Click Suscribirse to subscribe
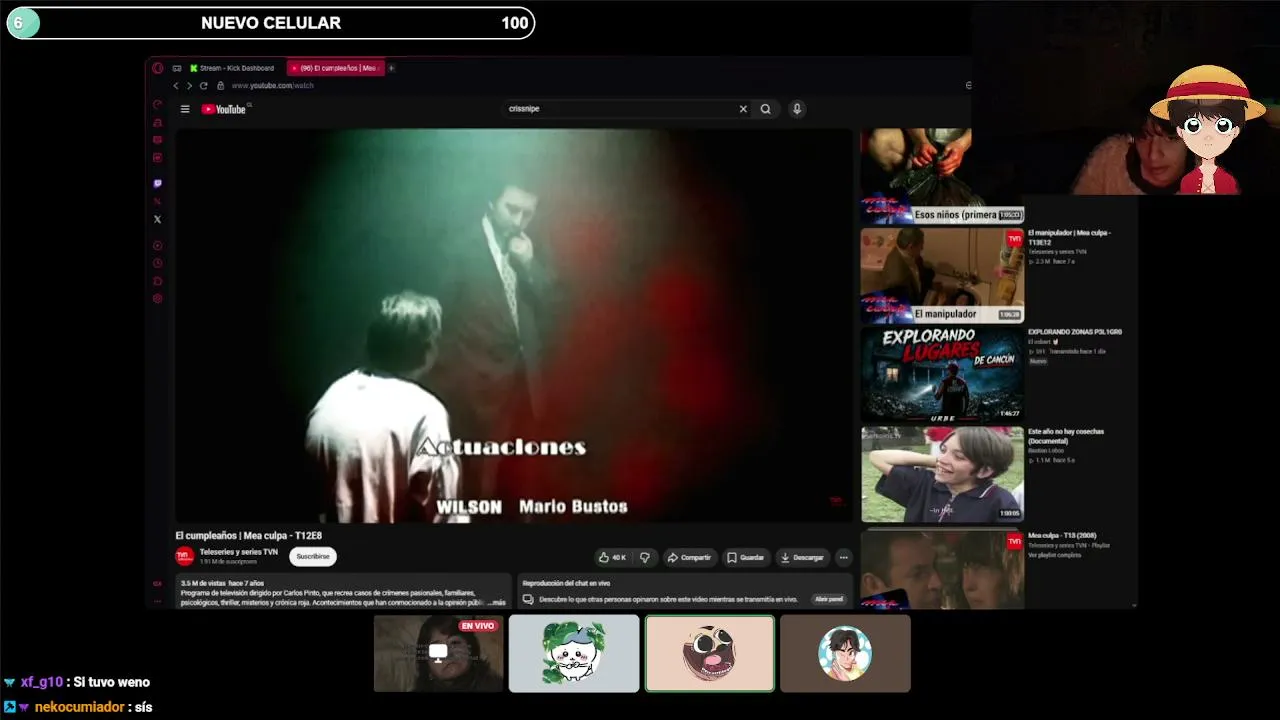Viewport: 1280px width, 720px height. [x=313, y=557]
